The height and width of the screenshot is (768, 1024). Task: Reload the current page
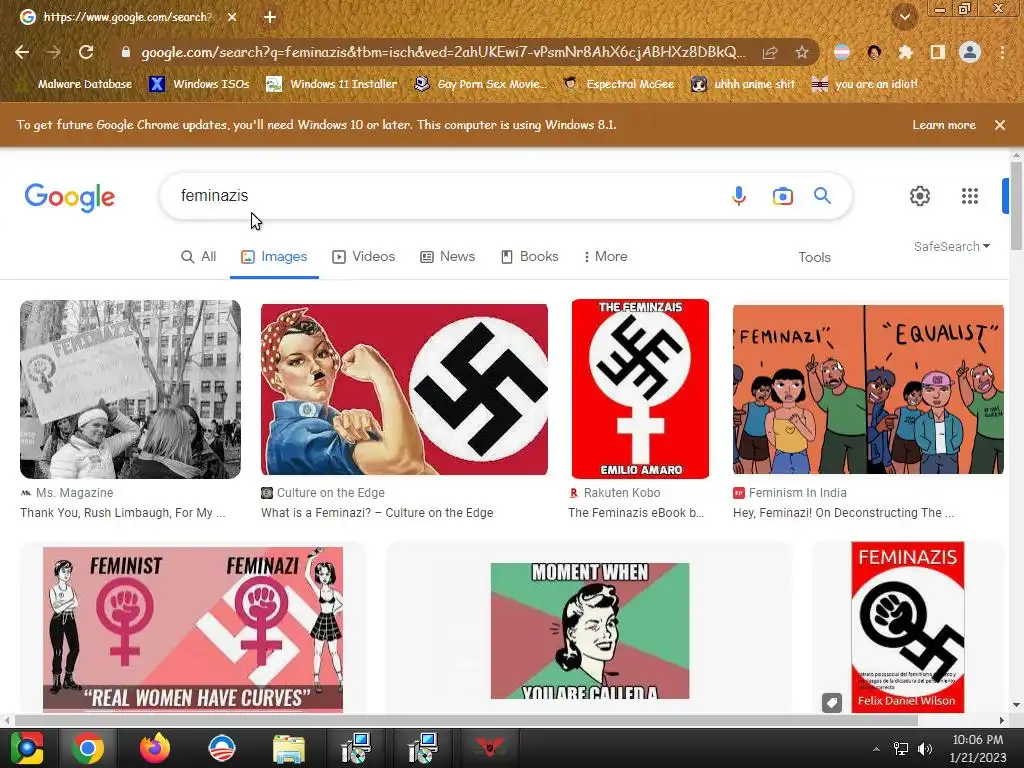click(86, 52)
